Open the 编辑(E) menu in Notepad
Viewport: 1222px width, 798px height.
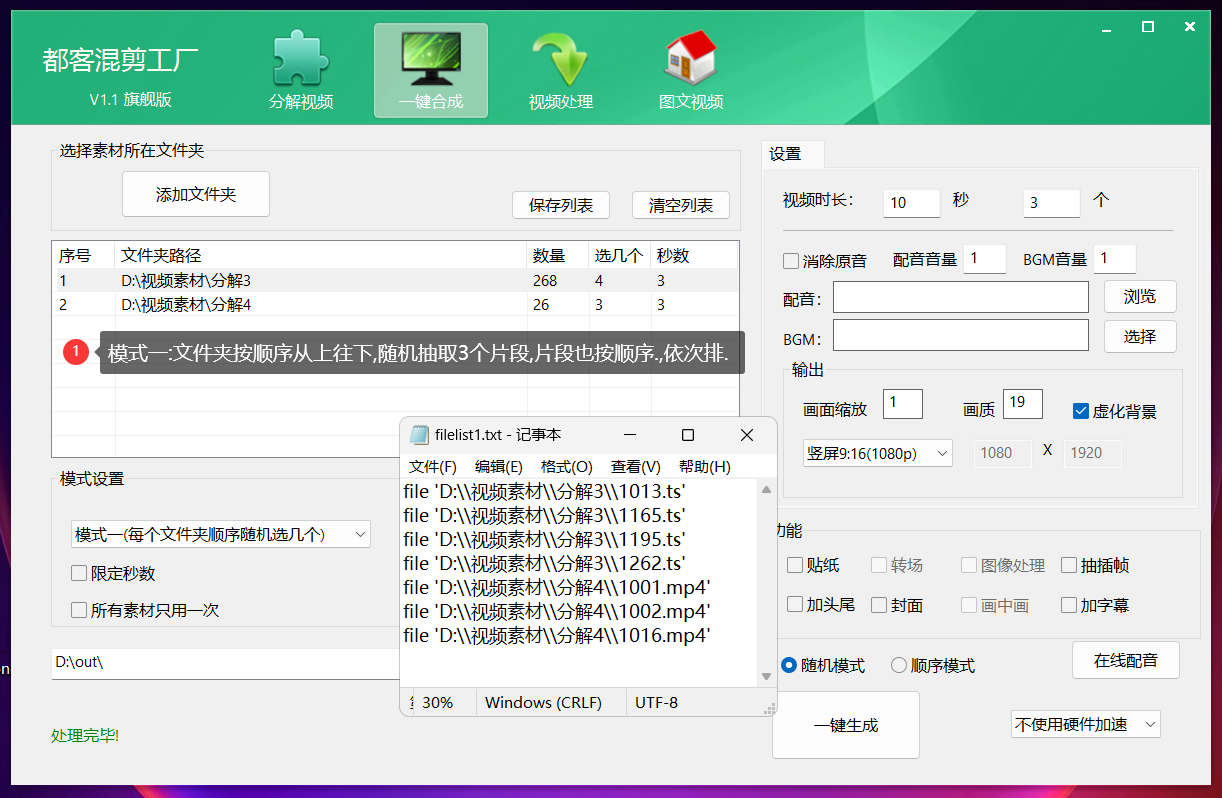point(499,467)
